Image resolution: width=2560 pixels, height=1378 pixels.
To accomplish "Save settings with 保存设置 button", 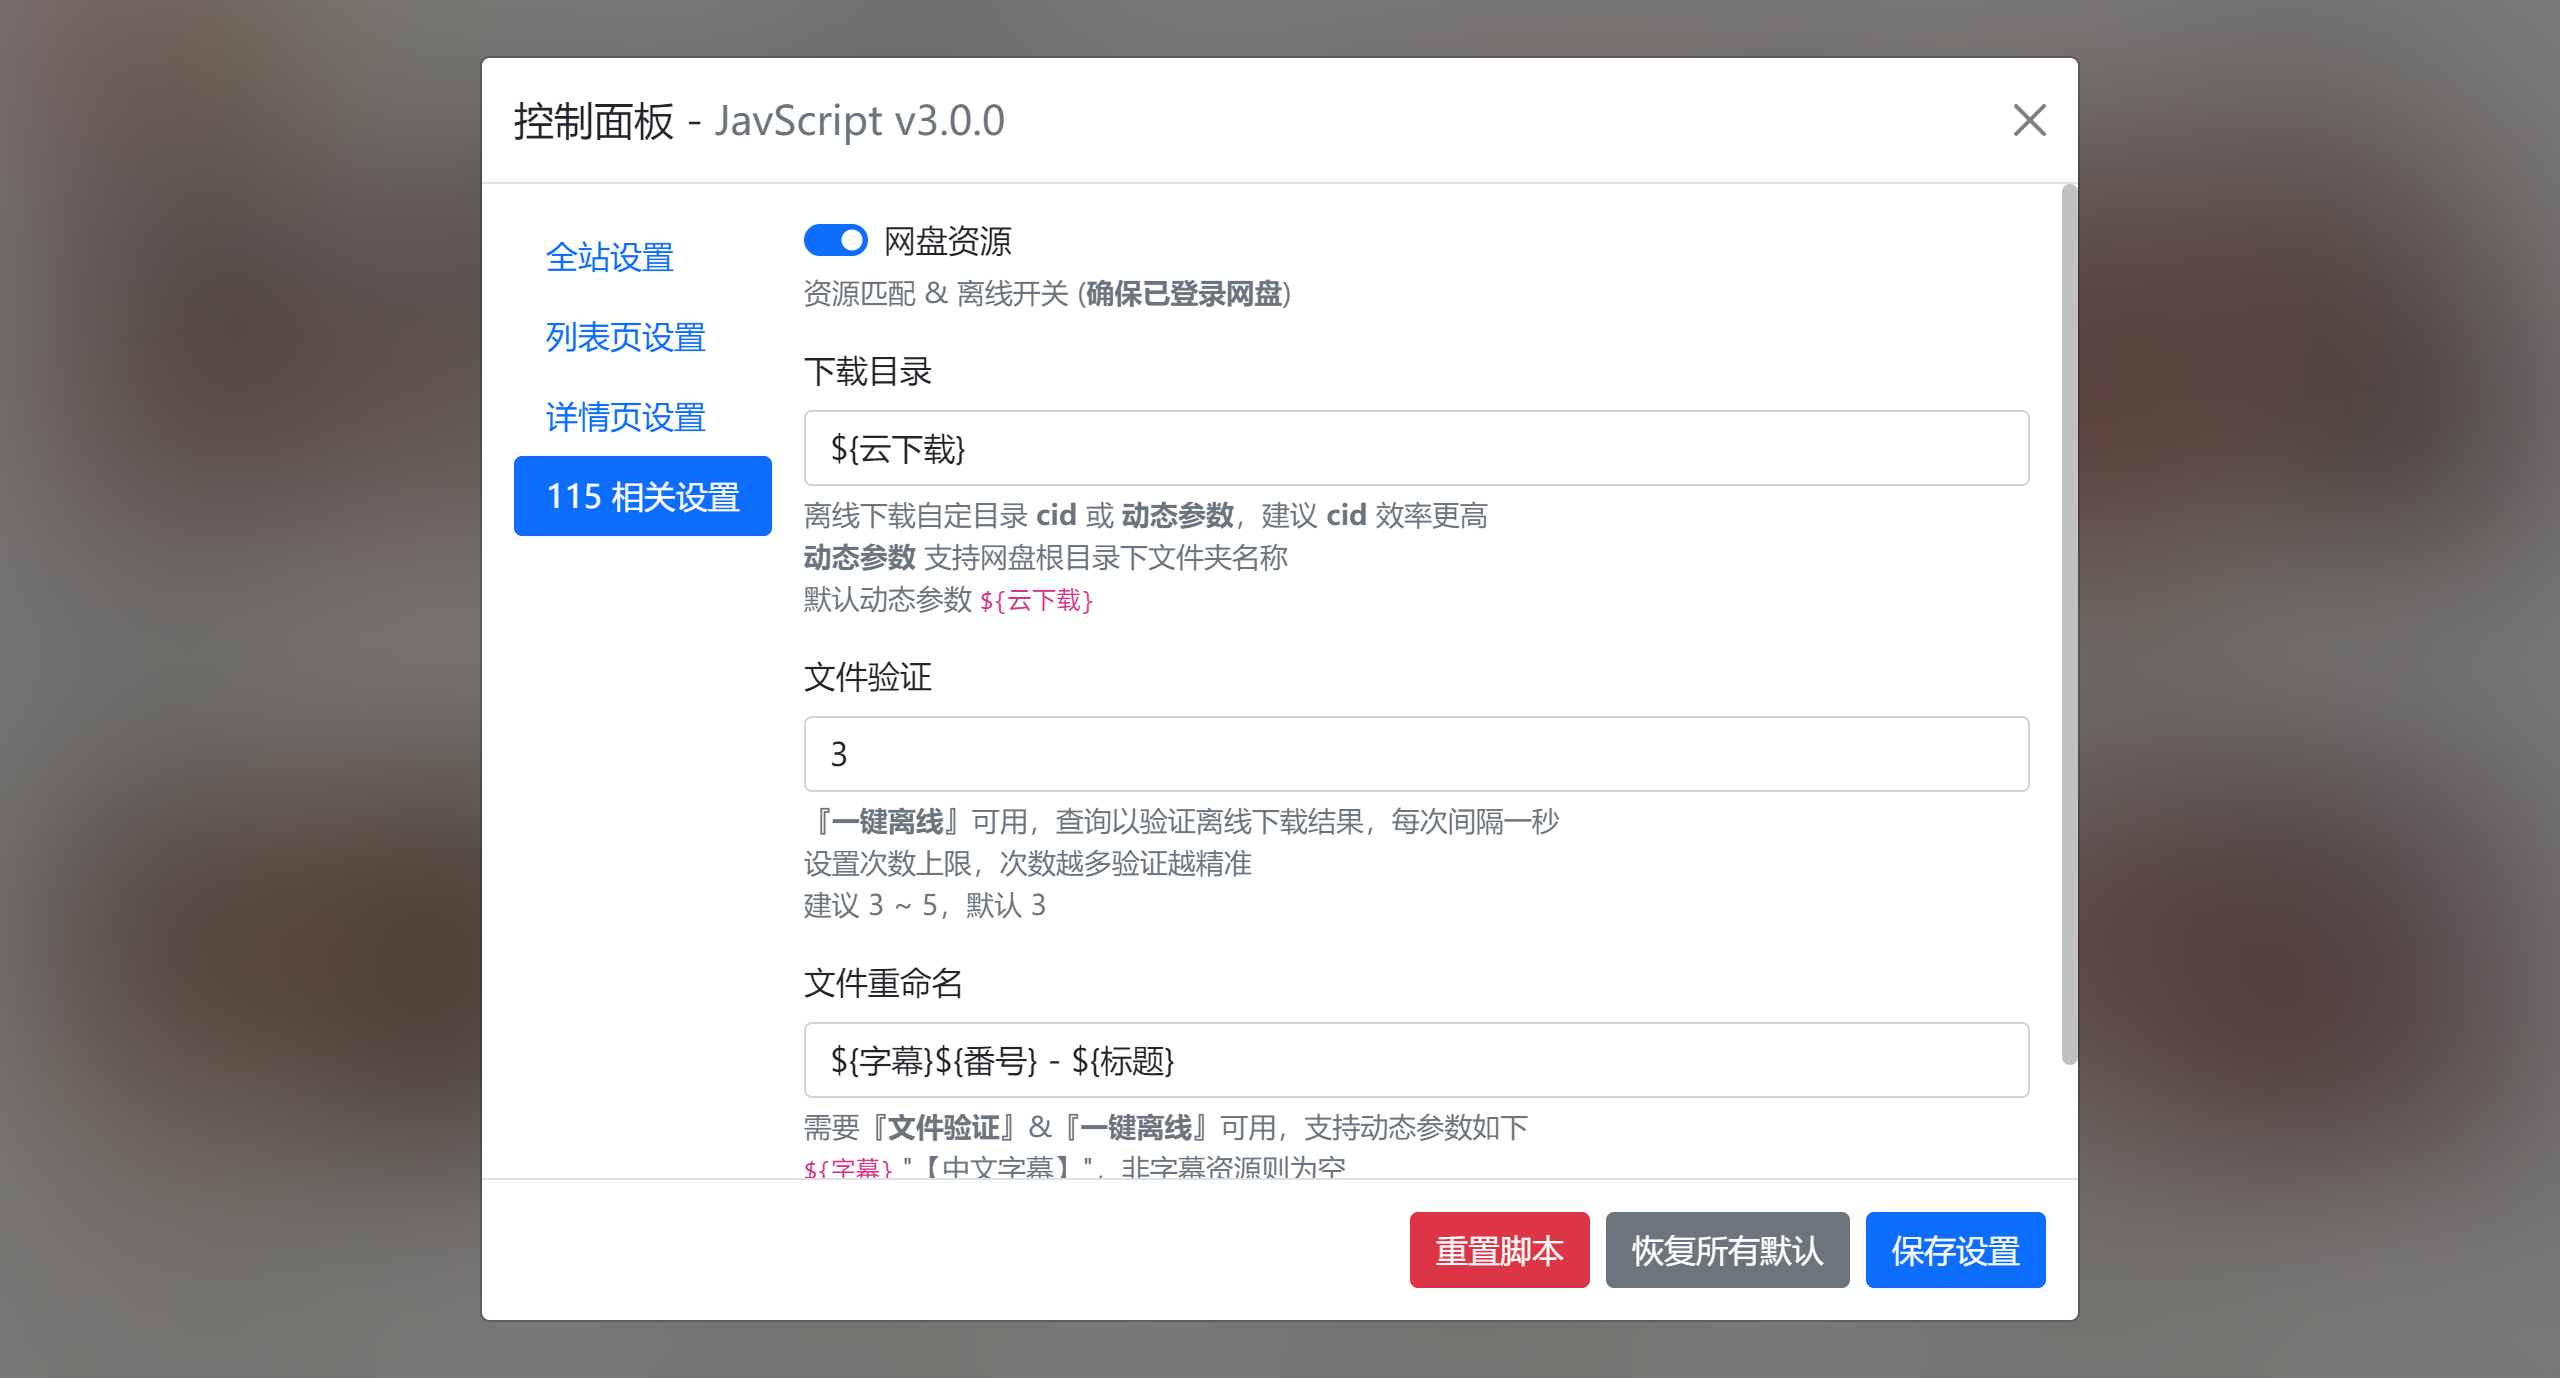I will coord(1955,1250).
